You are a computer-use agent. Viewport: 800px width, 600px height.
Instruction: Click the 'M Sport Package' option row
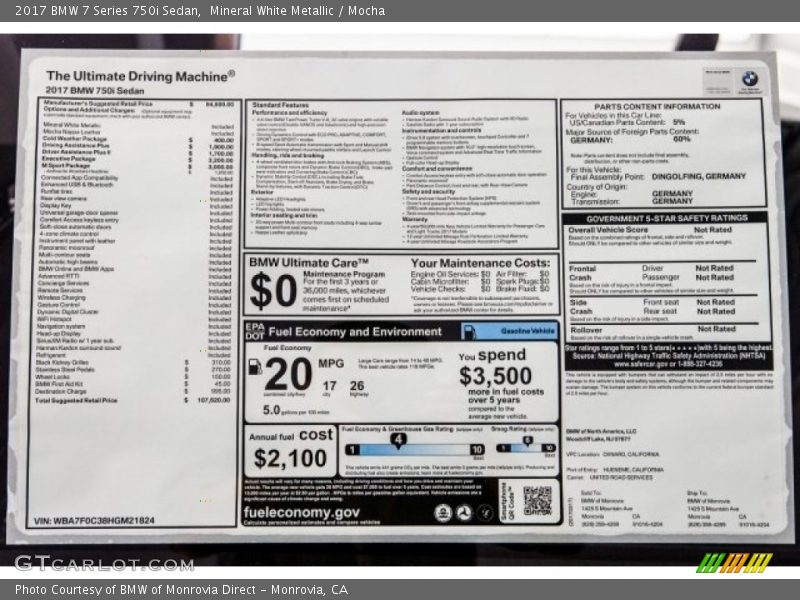coord(137,166)
